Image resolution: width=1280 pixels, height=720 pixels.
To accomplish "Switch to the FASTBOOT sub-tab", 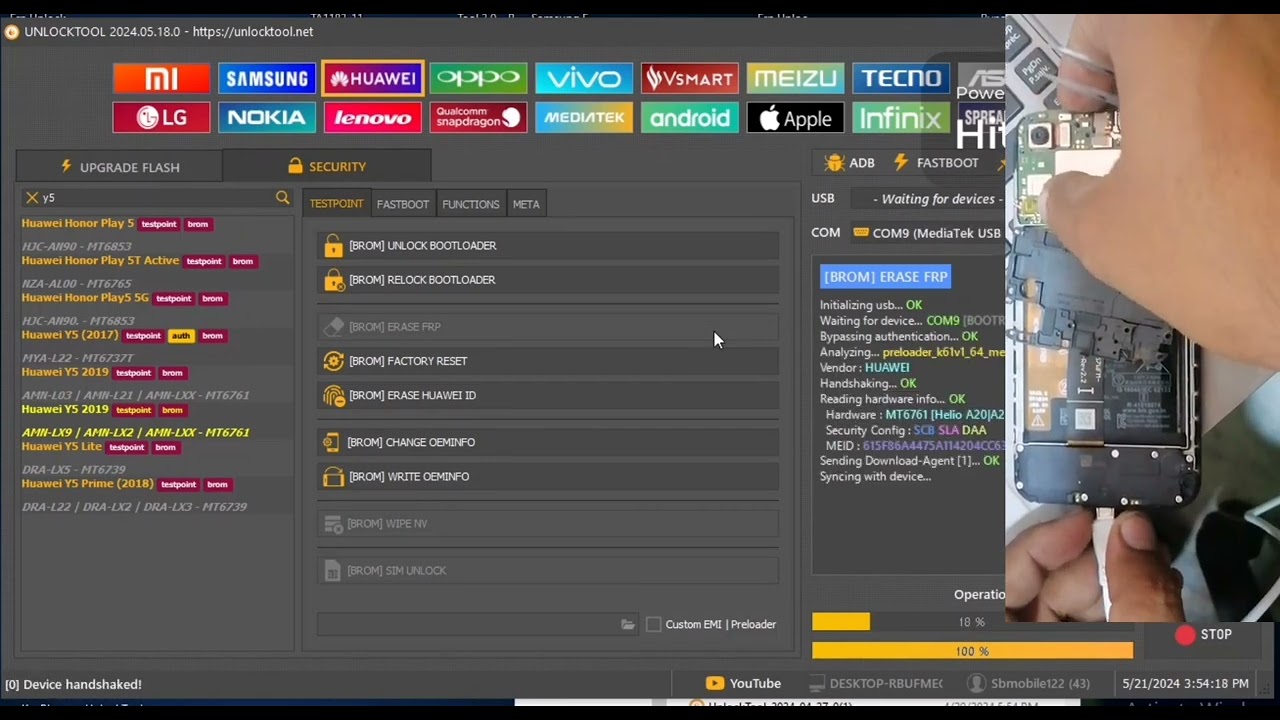I will pos(403,204).
